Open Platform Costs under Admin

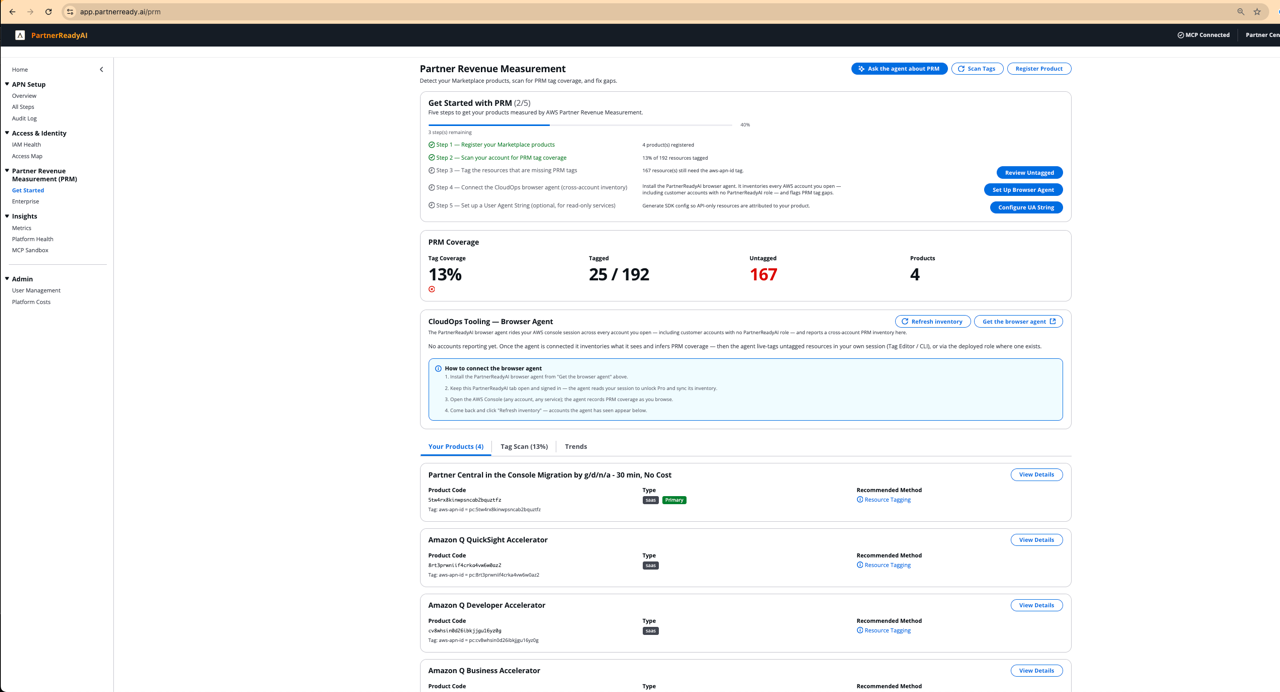pyautogui.click(x=31, y=302)
